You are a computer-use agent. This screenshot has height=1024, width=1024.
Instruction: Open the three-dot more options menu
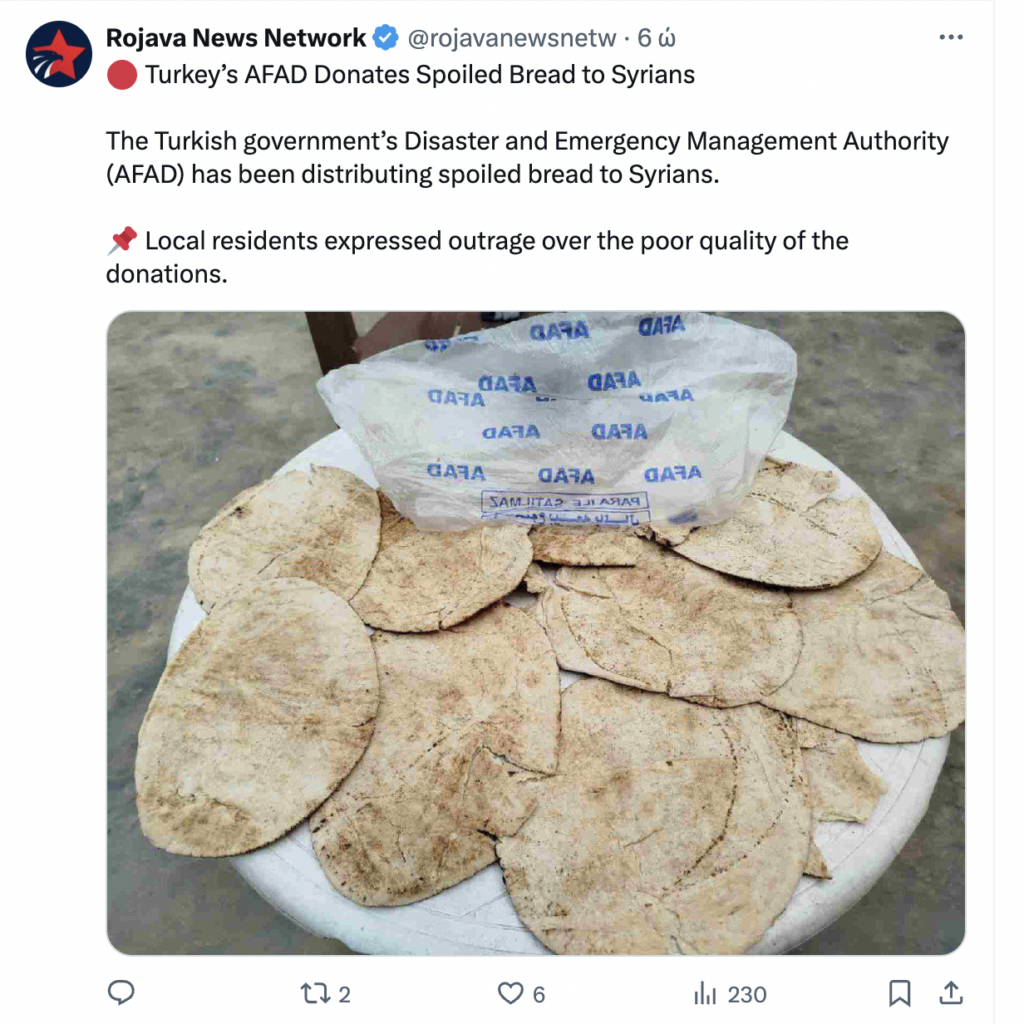point(951,37)
